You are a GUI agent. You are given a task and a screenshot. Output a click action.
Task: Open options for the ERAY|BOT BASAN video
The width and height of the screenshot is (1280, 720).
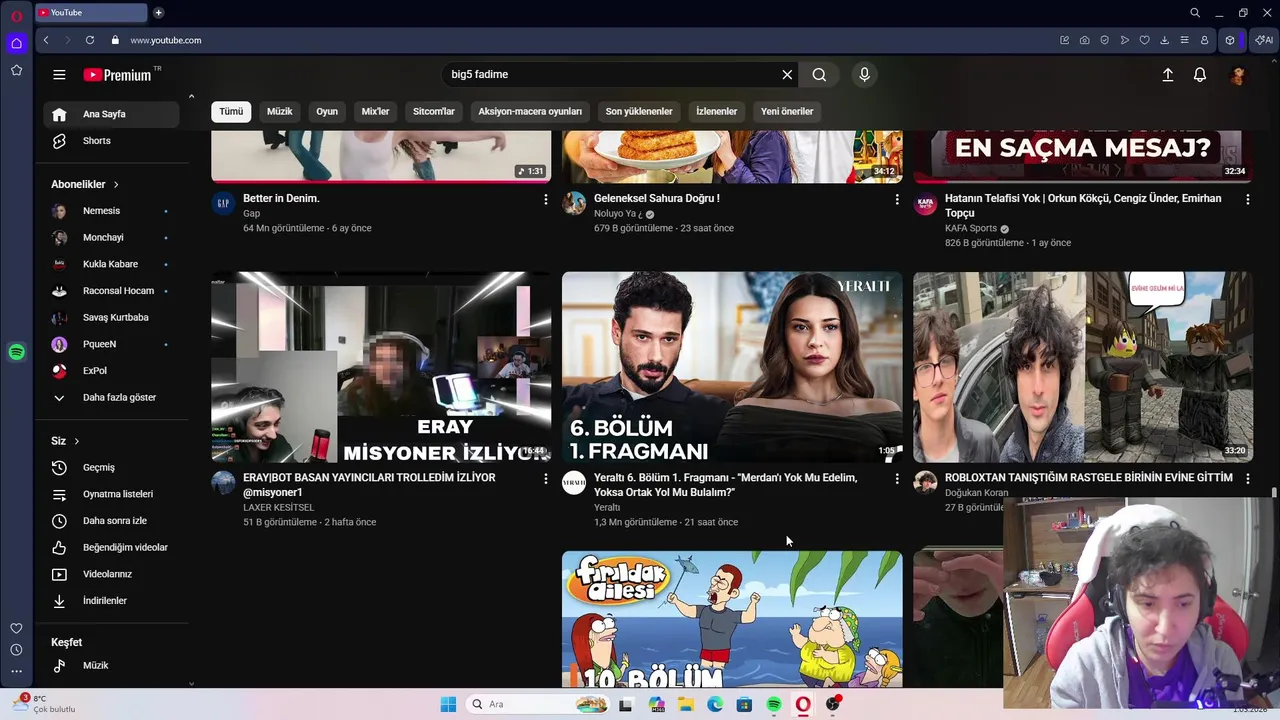coord(545,479)
